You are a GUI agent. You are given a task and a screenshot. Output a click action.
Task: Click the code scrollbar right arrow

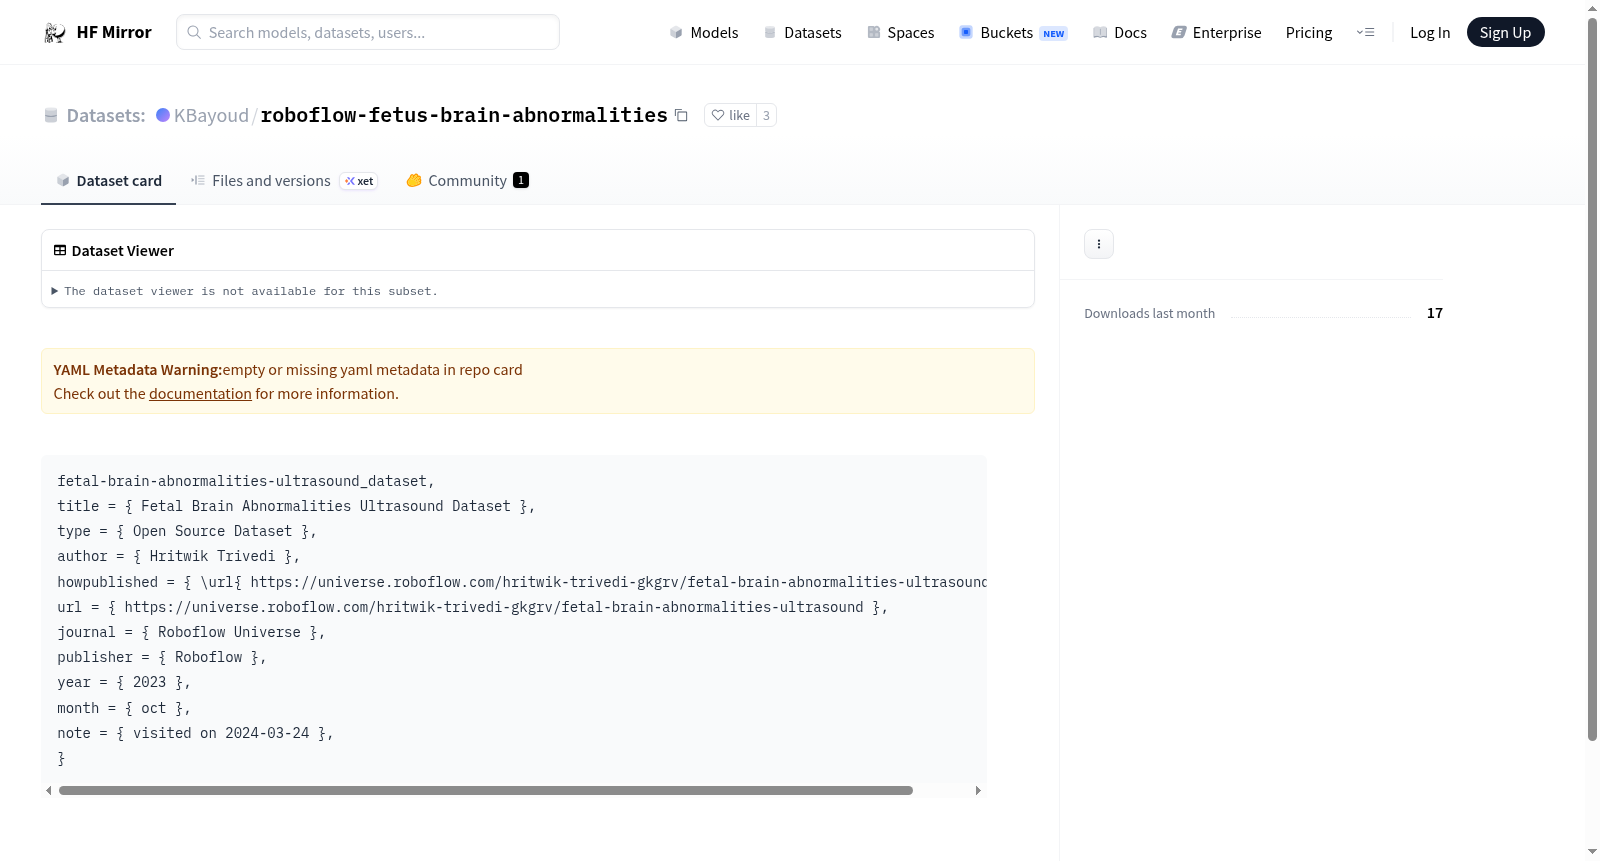[x=978, y=790]
